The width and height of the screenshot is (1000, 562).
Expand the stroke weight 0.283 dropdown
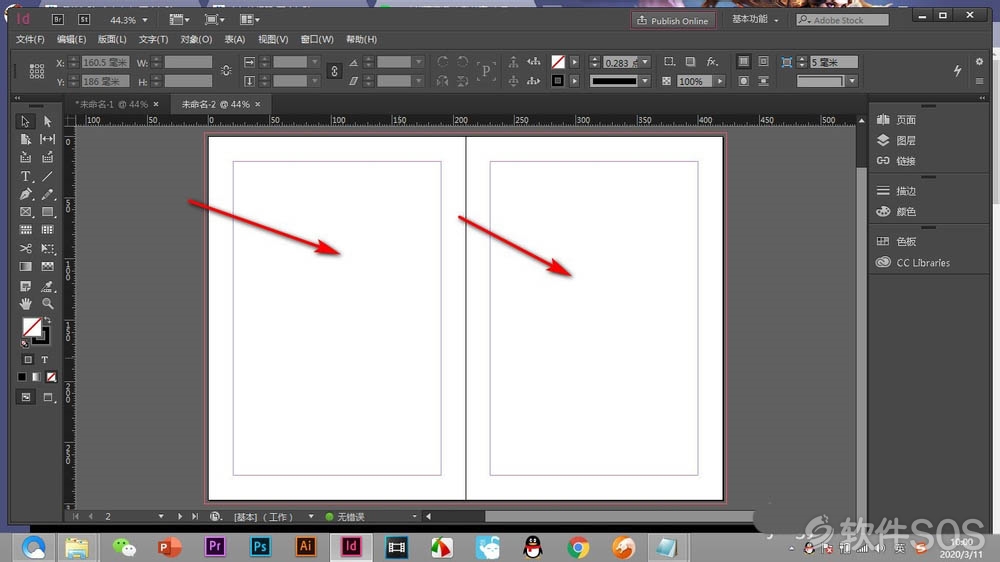click(645, 62)
